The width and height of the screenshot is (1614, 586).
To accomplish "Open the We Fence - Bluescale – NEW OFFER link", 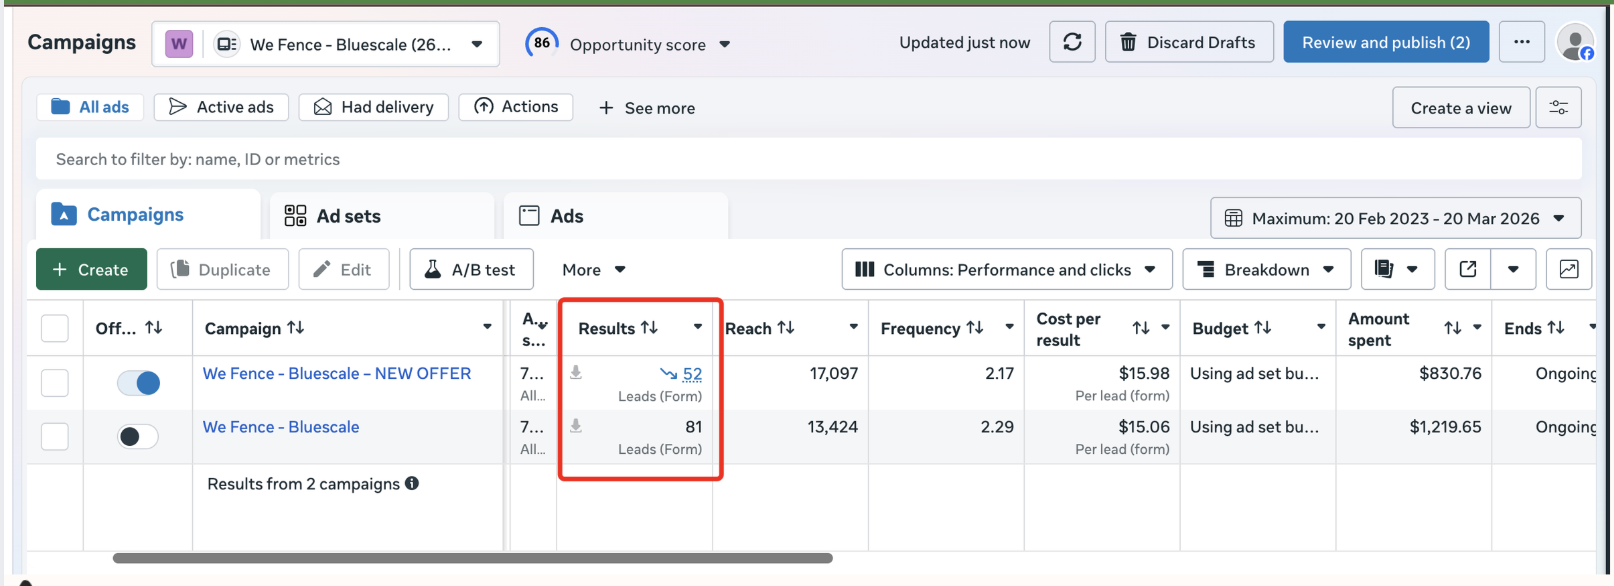I will click(x=337, y=373).
